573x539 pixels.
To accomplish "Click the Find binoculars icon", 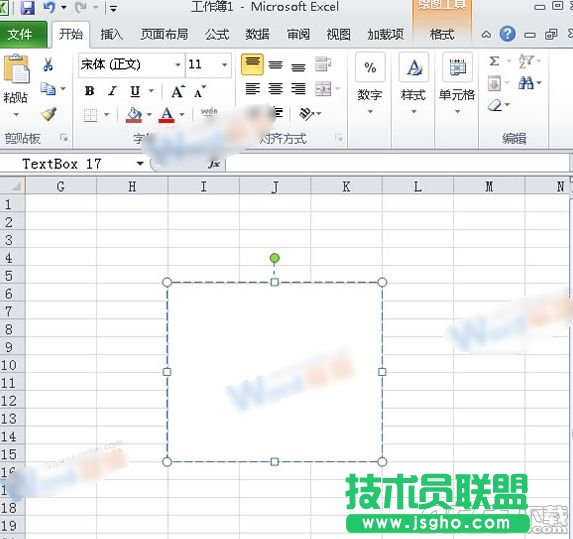I will coord(526,83).
